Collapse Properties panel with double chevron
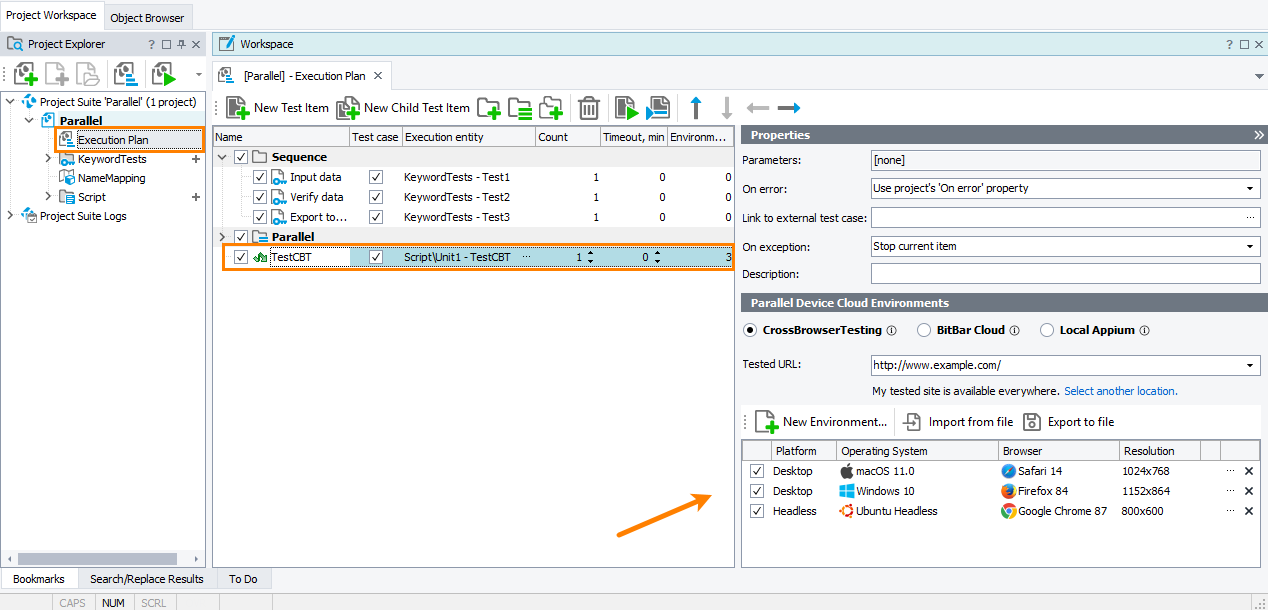Screen dimensions: 1268x610 pyautogui.click(x=1259, y=135)
